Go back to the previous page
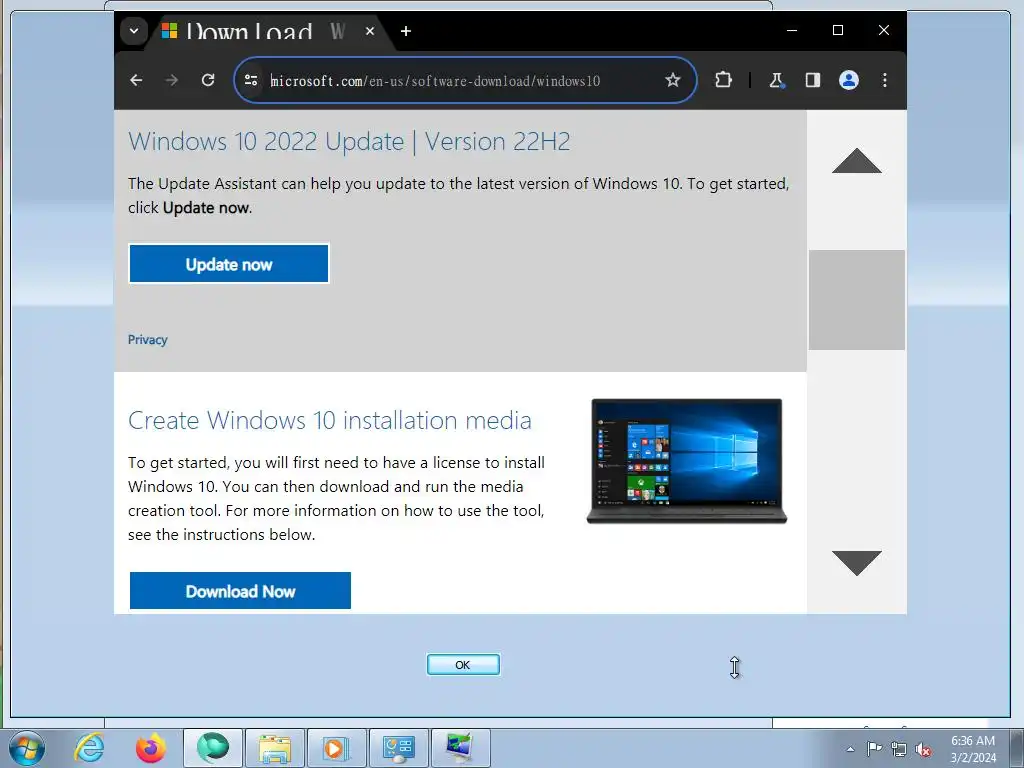Screen dimensions: 1024x768 136,80
